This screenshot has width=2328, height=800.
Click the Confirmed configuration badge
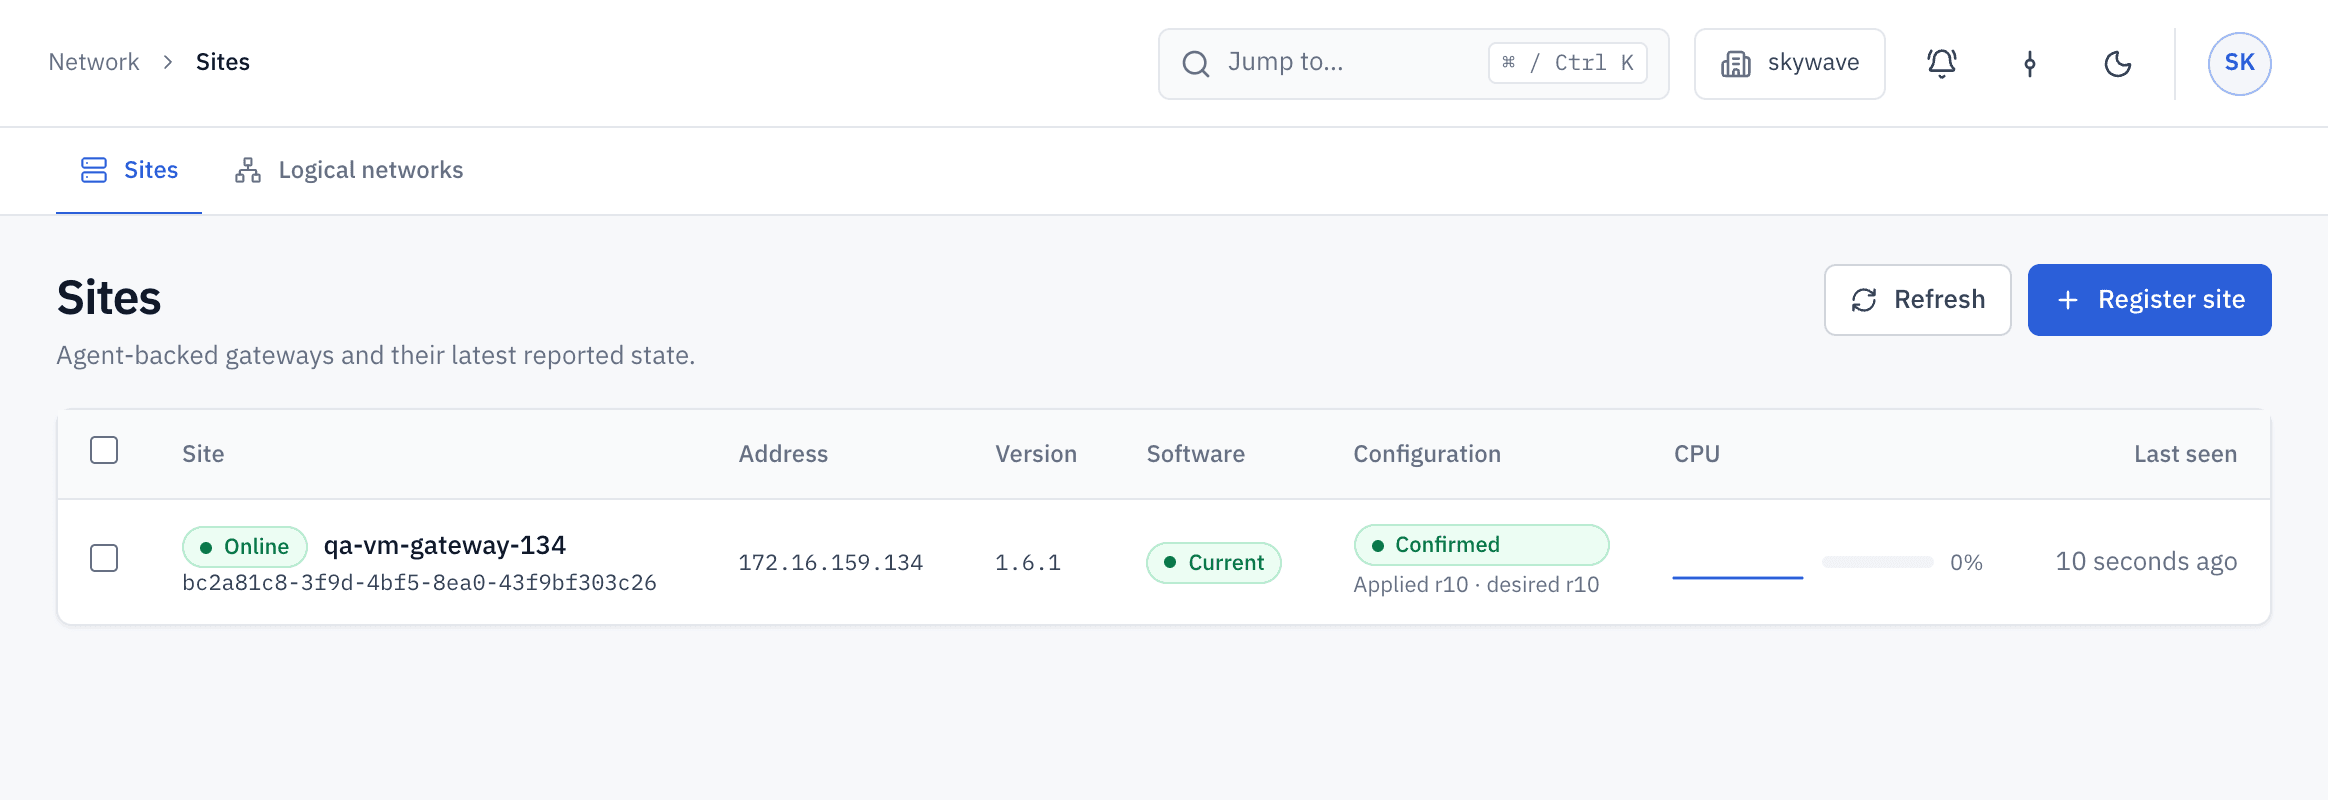coord(1482,545)
